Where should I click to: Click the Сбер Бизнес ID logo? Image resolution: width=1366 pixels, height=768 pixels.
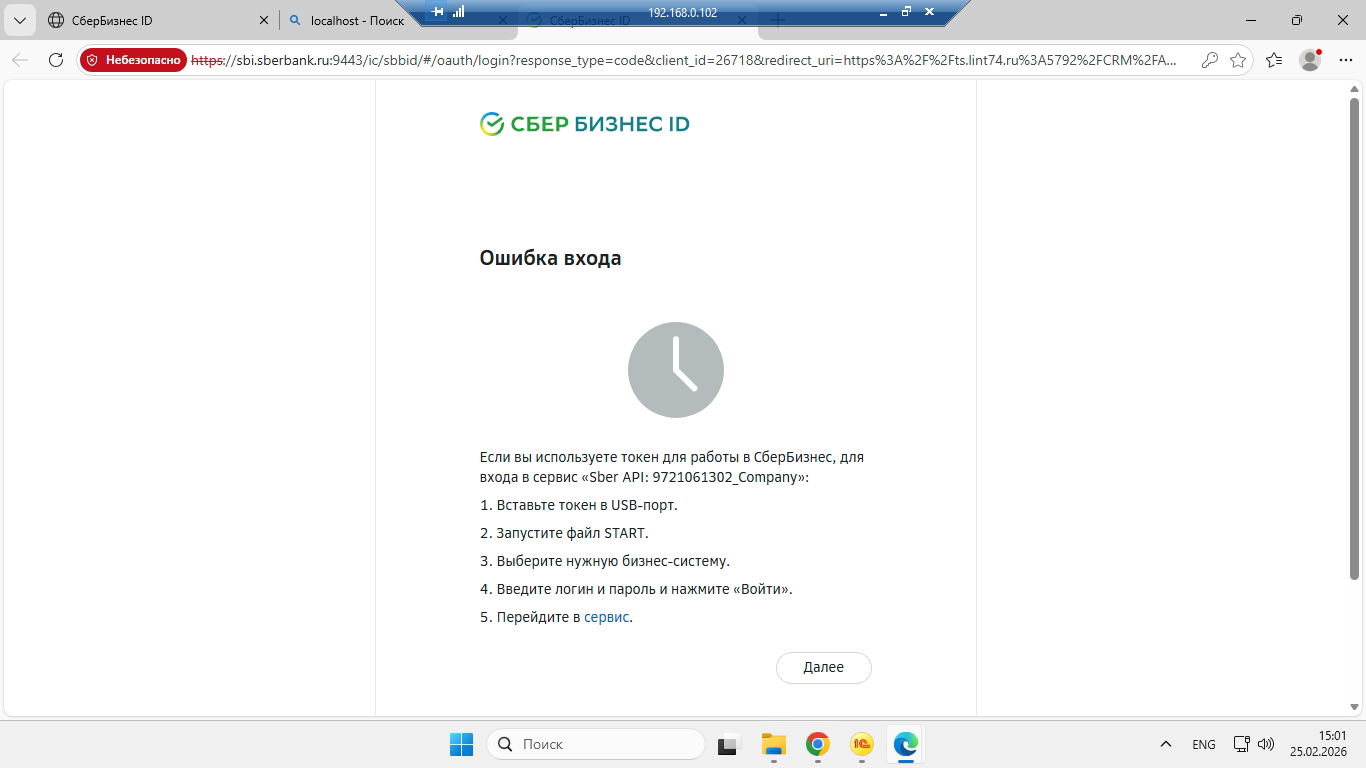point(585,124)
